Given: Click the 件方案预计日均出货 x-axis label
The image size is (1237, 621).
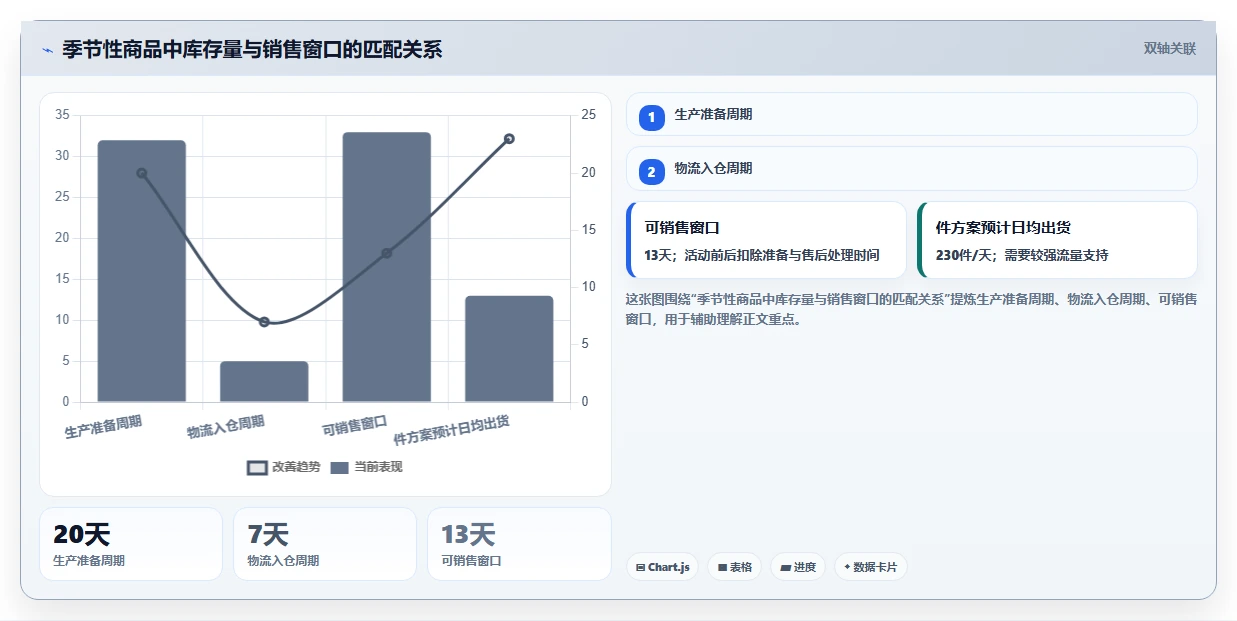Looking at the screenshot, I should coord(452,430).
